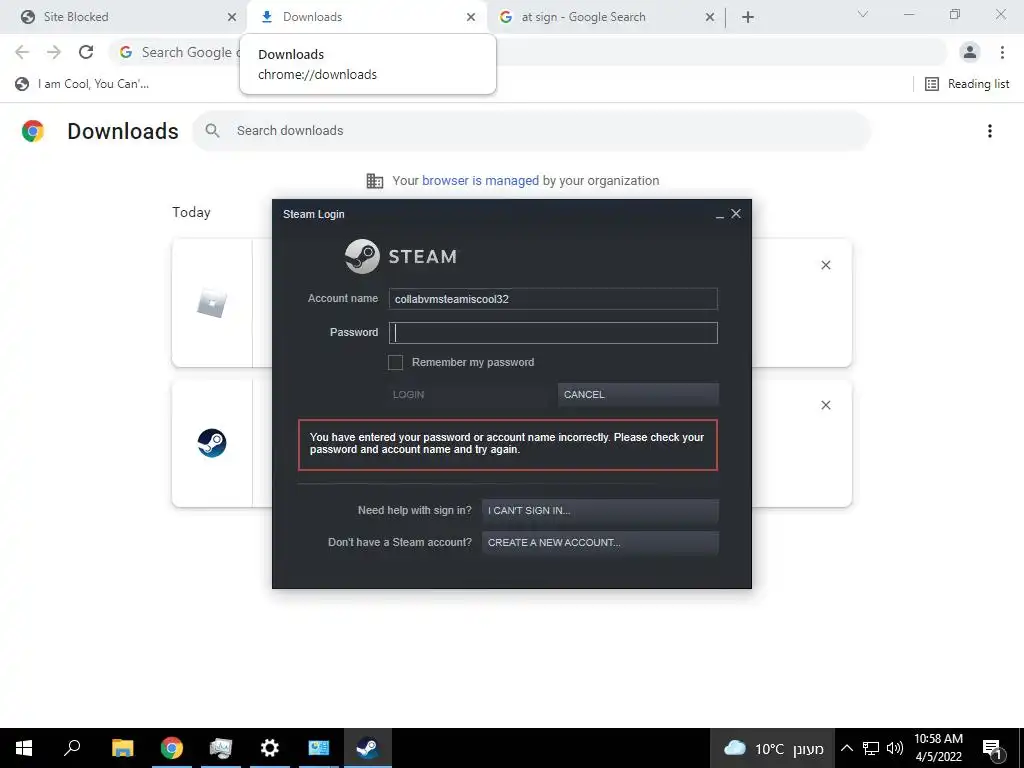Close the Steam Login dialog
1024x768 pixels.
736,214
